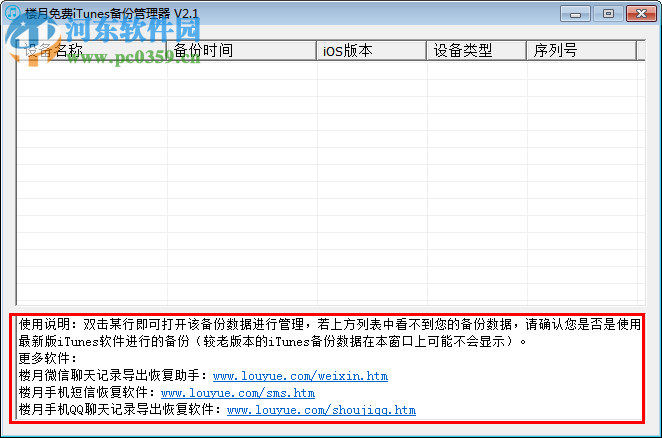Minimize the 楼月免费iTunes备份管理器 window
This screenshot has height=438, width=662.
tap(575, 14)
